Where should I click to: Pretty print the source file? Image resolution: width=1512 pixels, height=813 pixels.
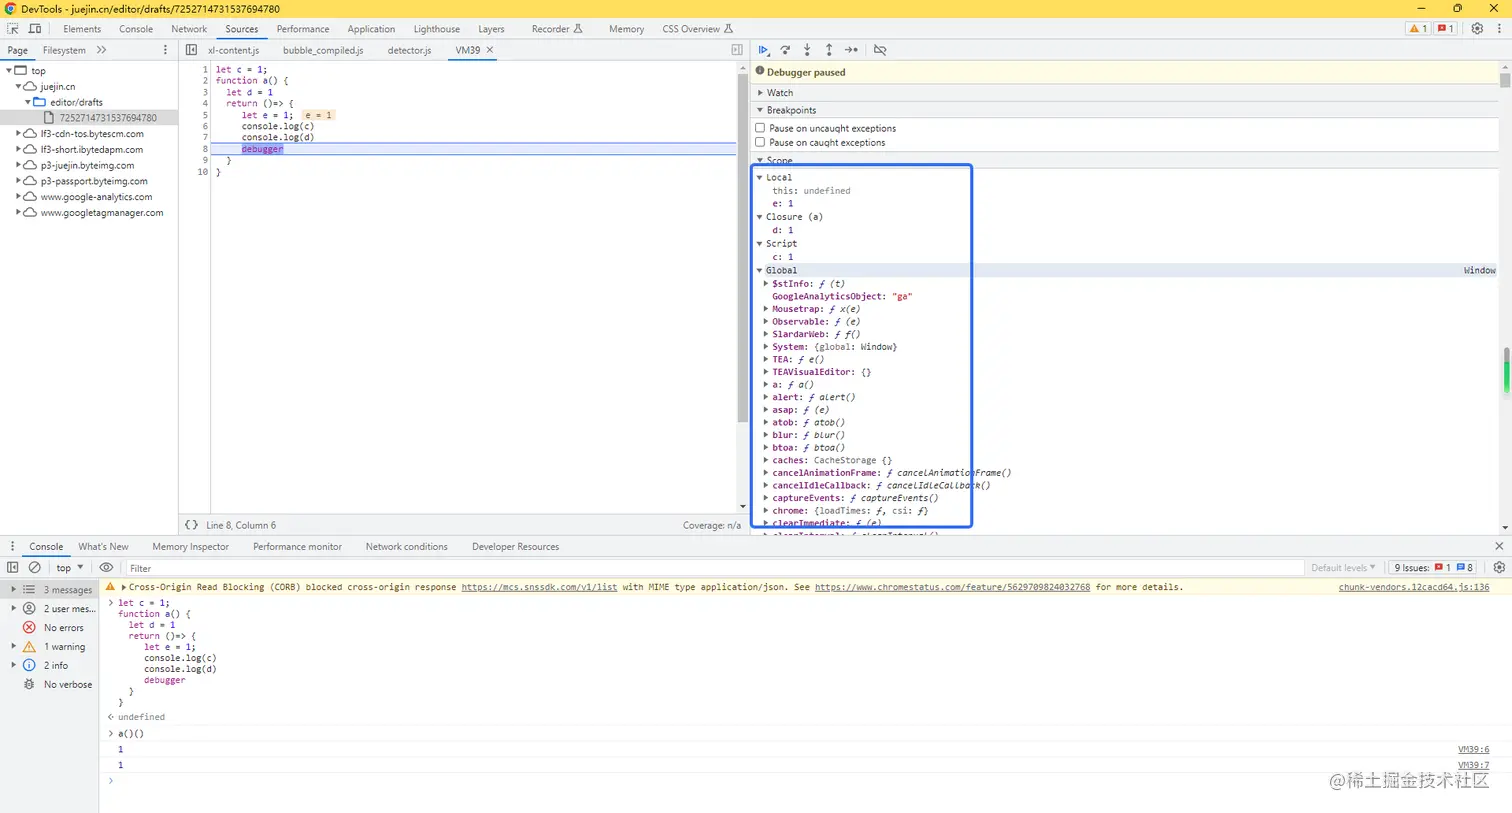click(x=191, y=525)
